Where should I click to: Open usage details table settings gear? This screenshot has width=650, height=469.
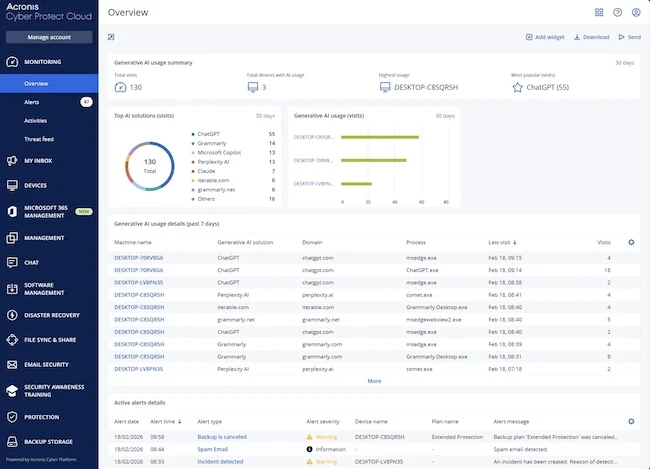(x=631, y=242)
